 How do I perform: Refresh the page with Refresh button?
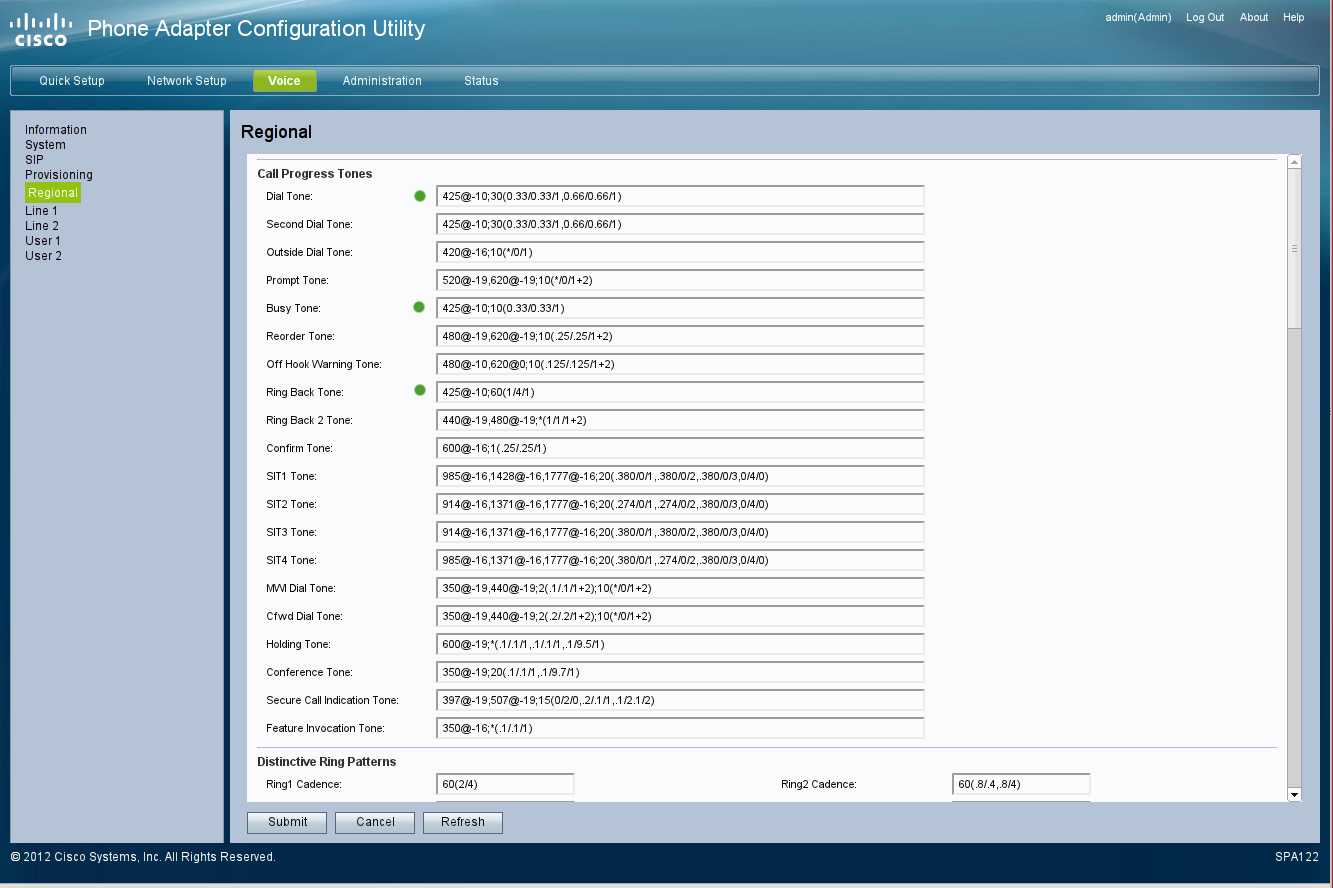462,822
